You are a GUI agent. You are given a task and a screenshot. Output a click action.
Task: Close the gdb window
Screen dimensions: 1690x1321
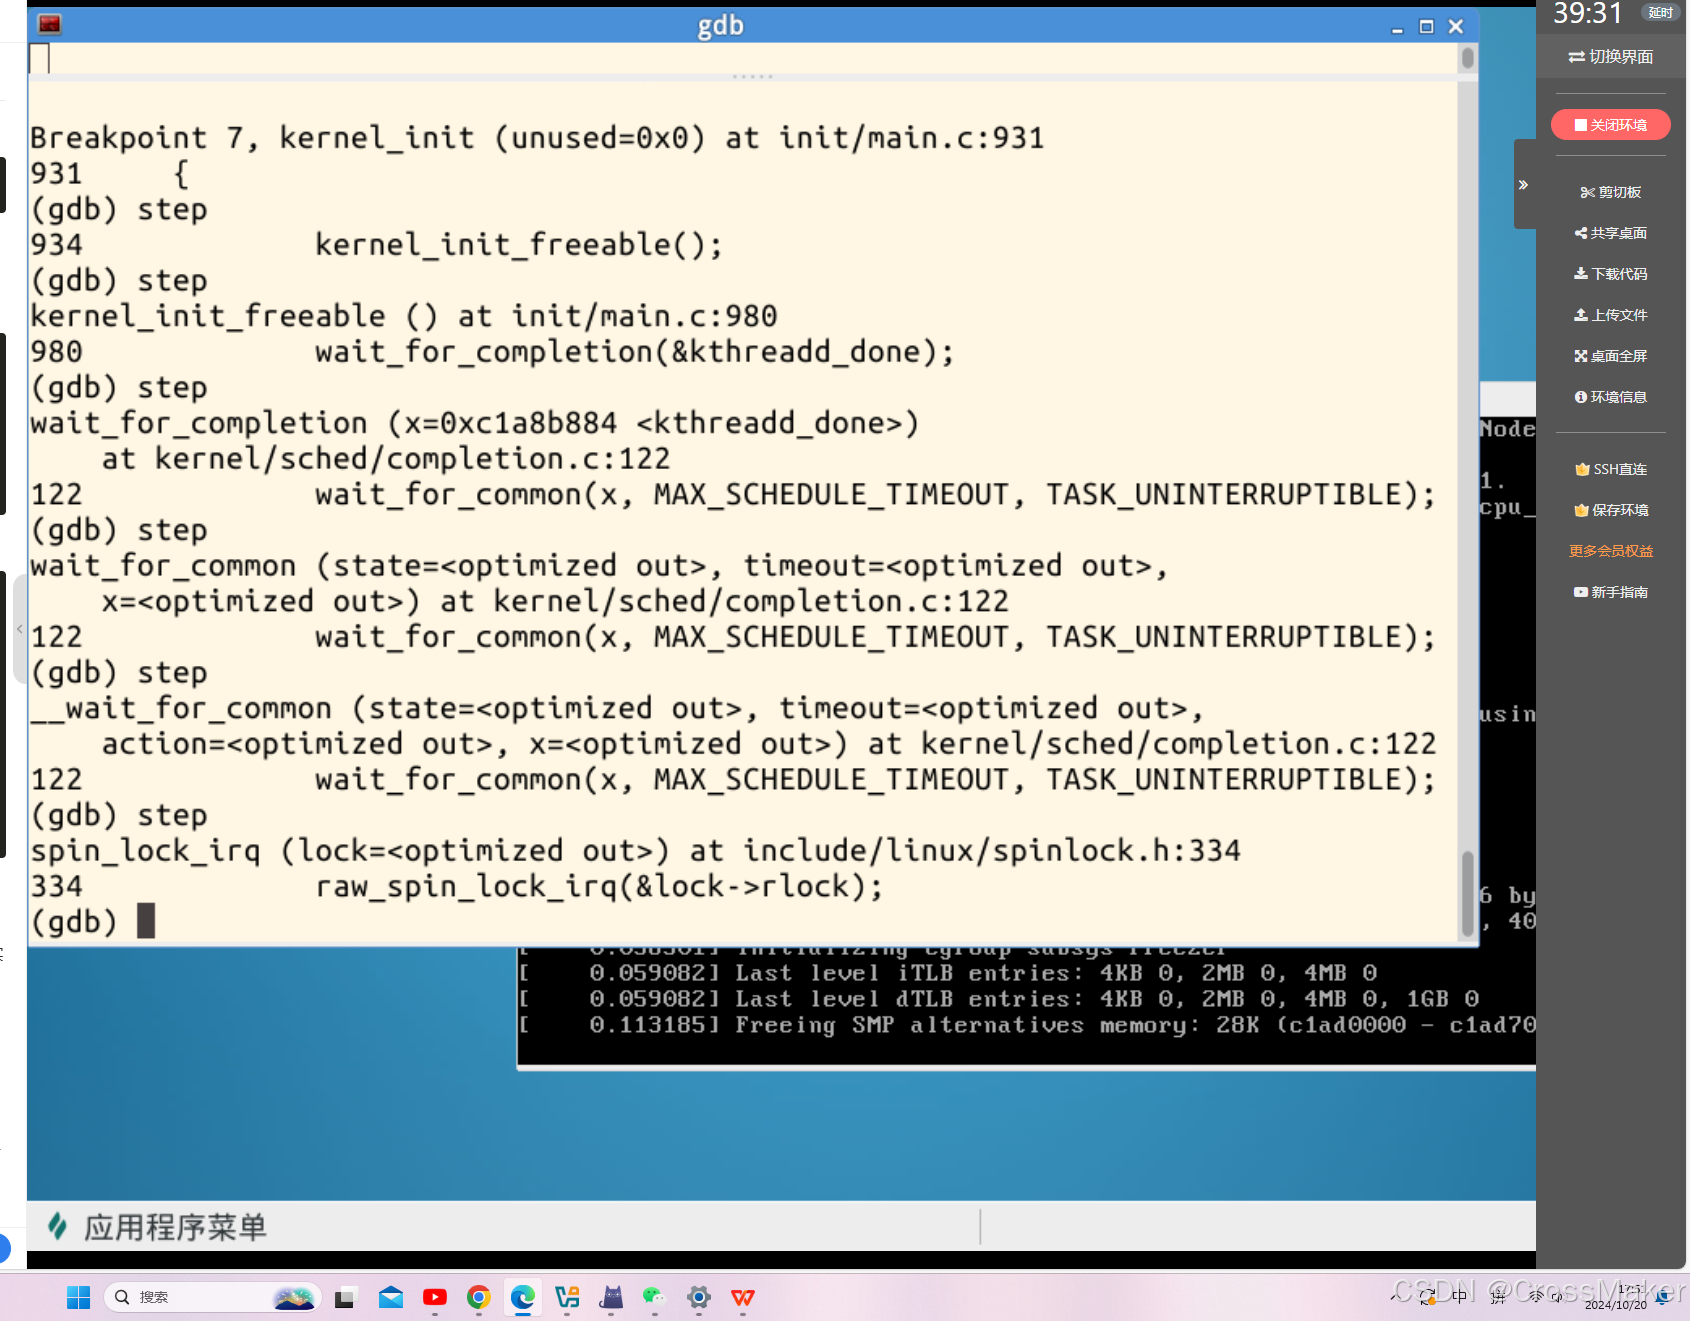(x=1456, y=27)
